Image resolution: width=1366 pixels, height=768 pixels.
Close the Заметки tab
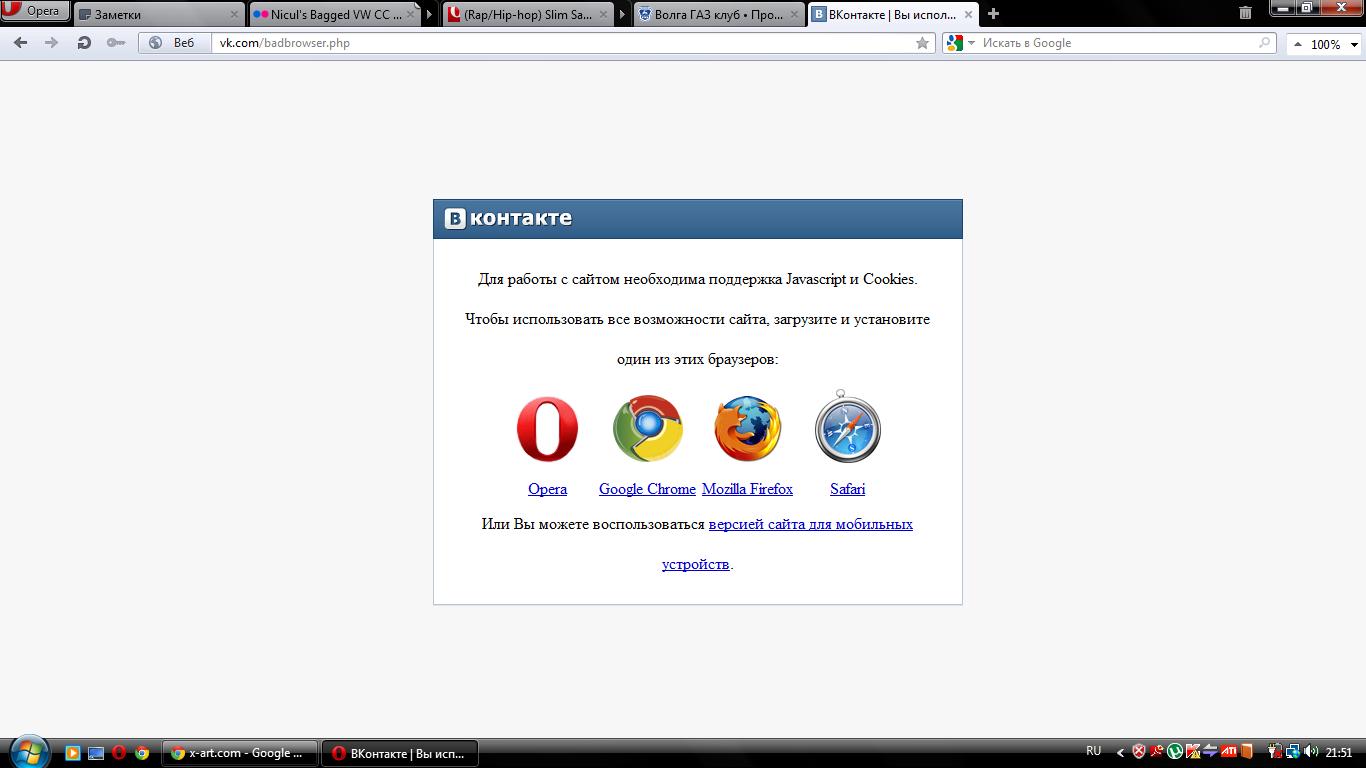[235, 15]
